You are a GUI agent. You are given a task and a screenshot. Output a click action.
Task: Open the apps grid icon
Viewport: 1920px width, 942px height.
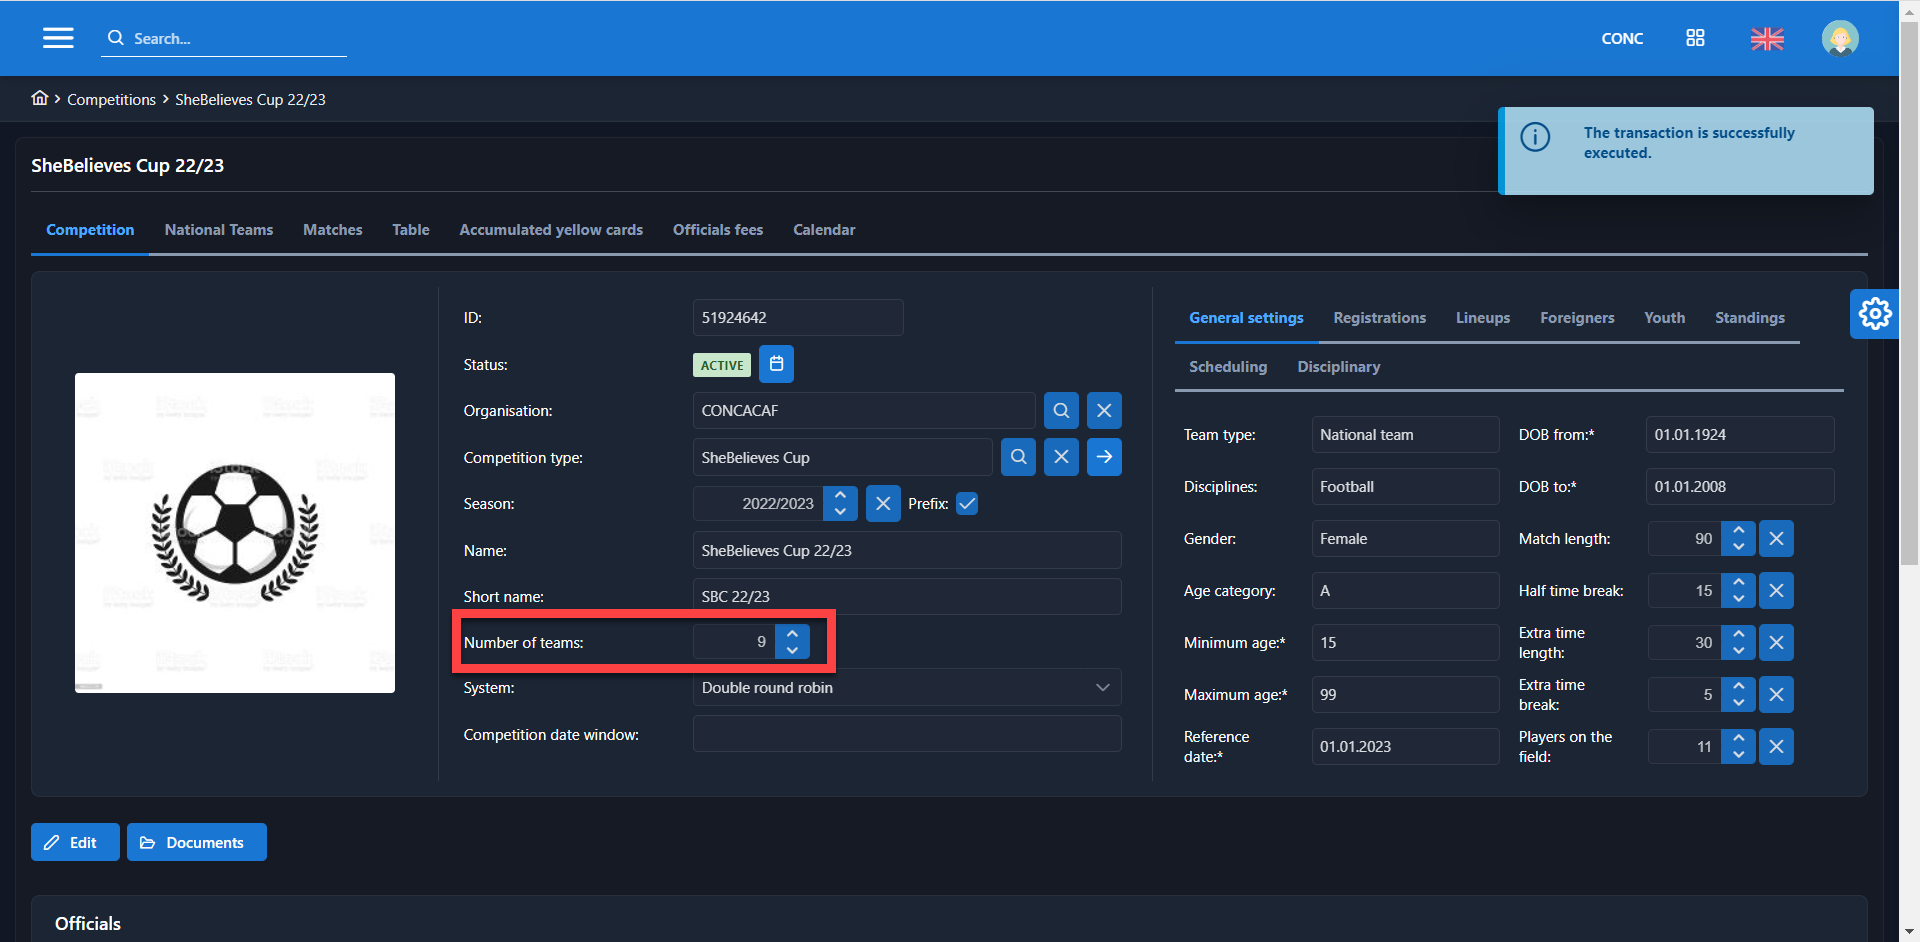(1695, 38)
